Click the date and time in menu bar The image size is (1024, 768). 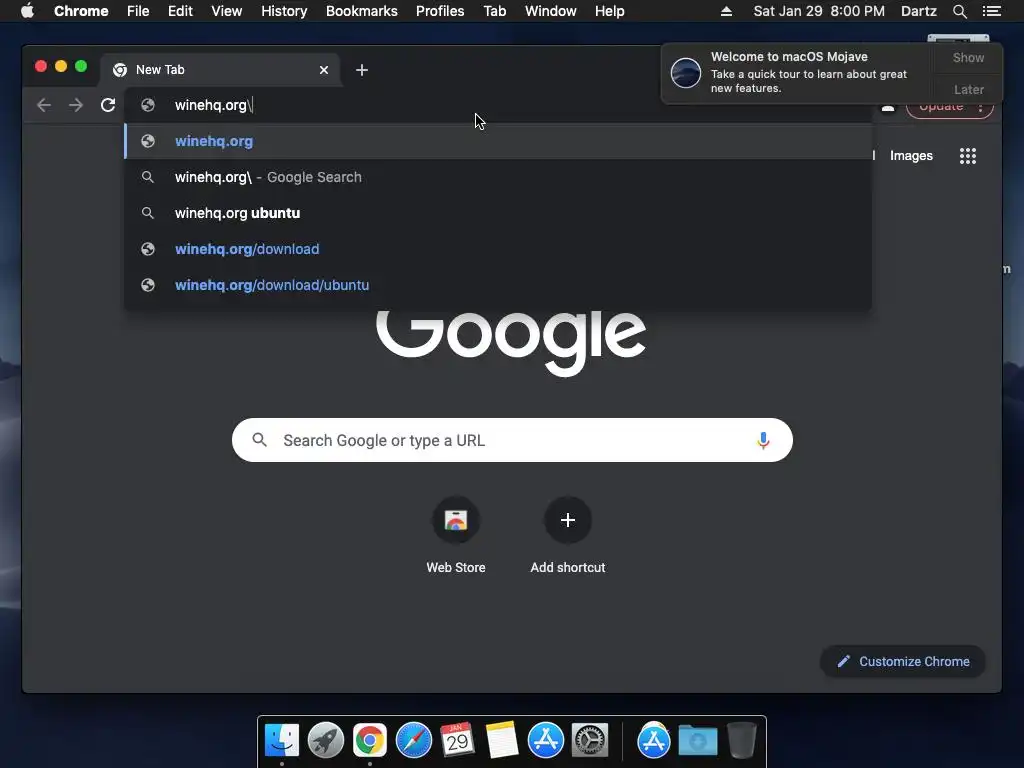coord(819,11)
